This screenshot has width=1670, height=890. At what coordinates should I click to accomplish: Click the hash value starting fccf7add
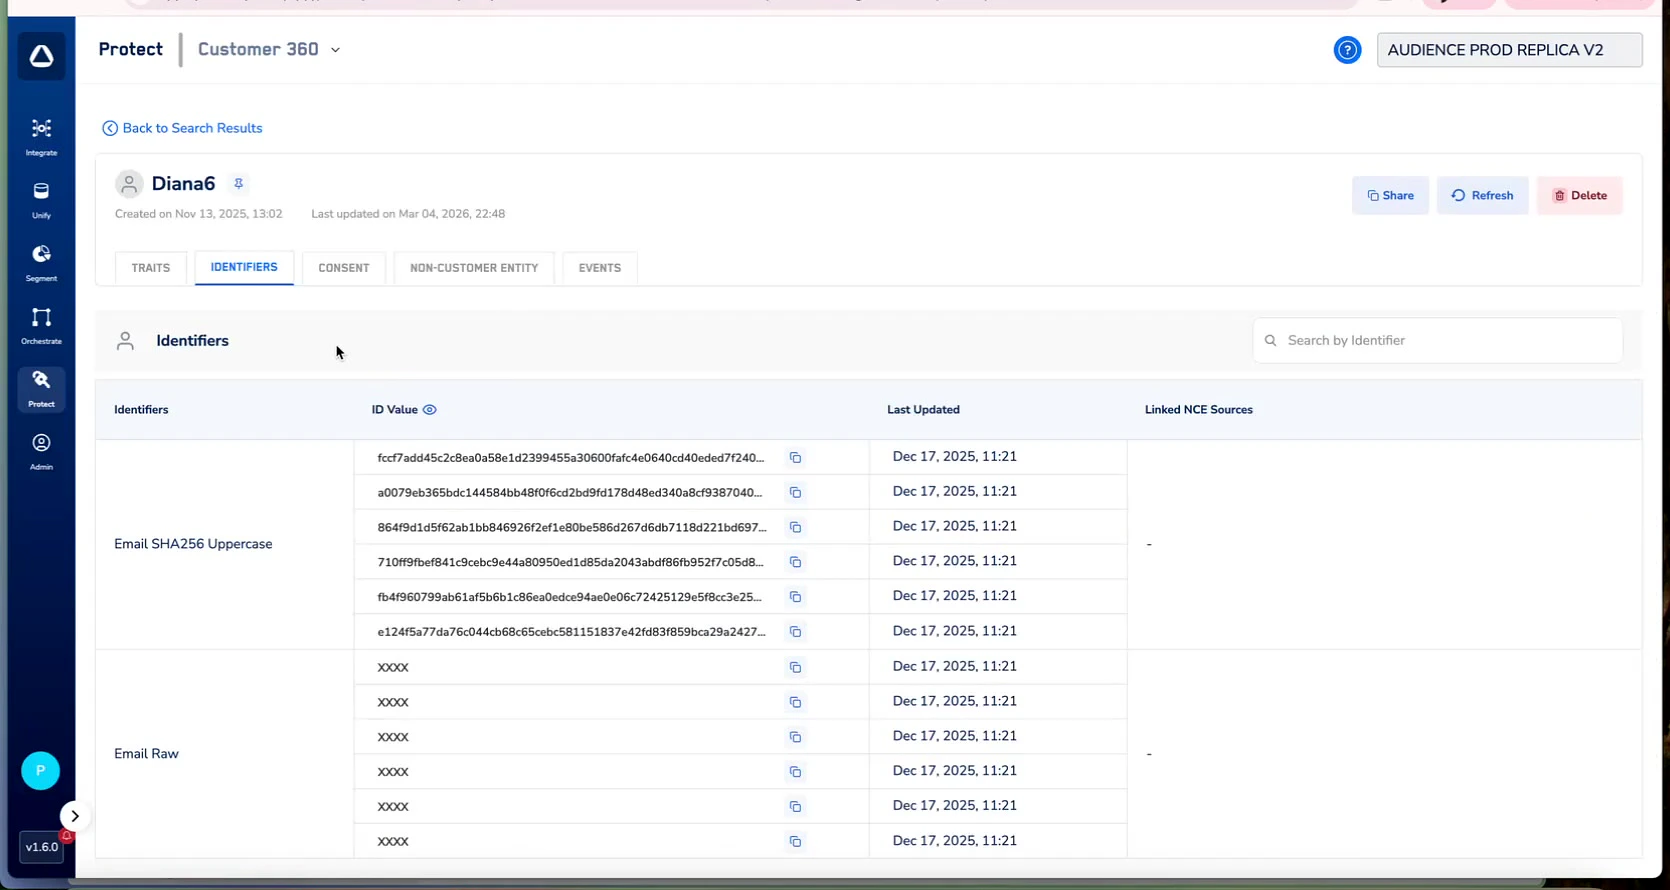571,458
